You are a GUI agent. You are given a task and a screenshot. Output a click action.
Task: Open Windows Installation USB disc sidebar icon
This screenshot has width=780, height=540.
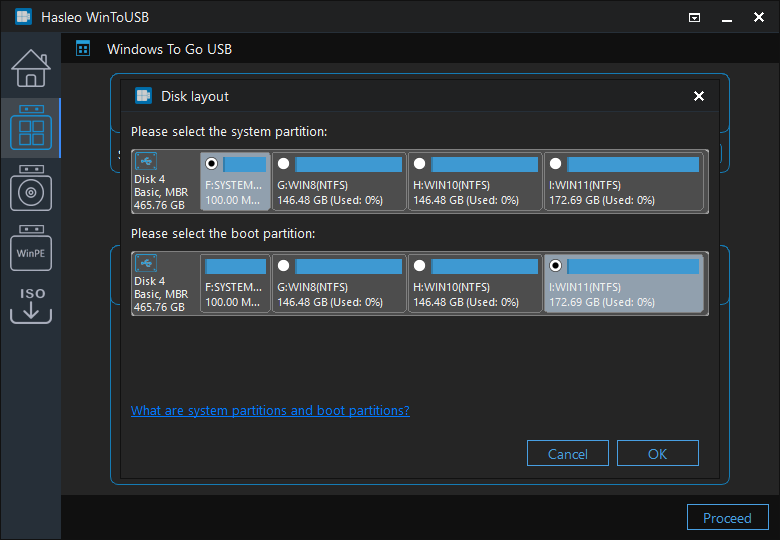31,188
